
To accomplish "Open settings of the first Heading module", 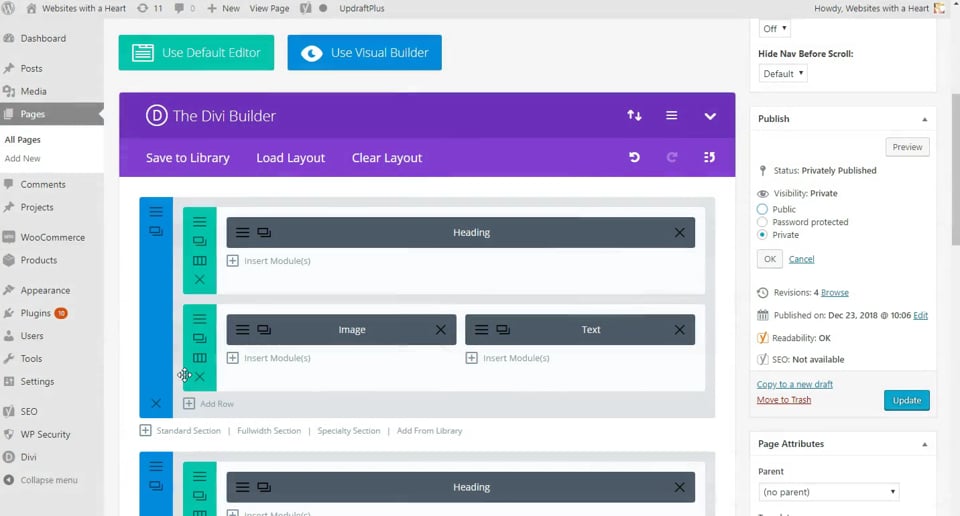I will pos(242,233).
